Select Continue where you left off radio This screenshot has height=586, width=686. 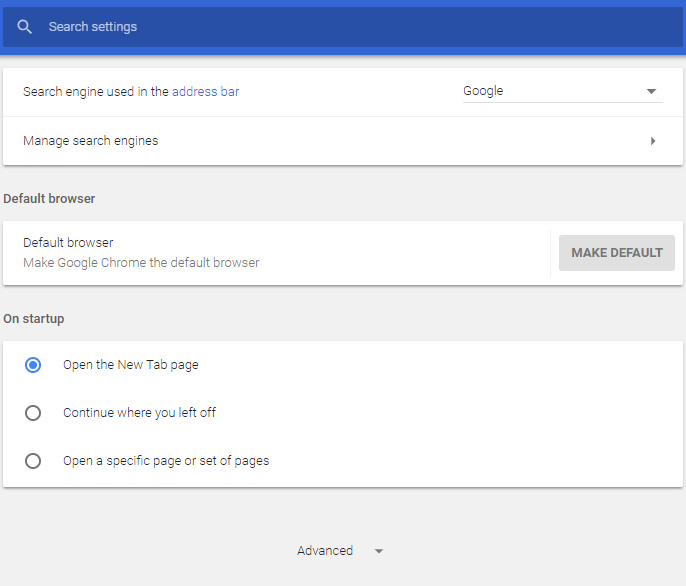(33, 413)
